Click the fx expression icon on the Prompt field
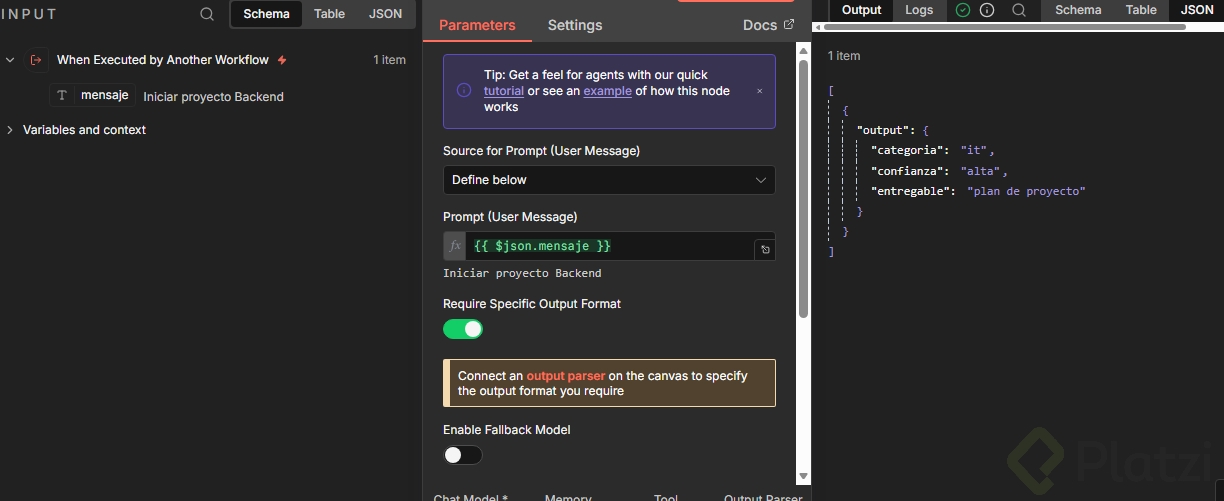This screenshot has height=501, width=1224. click(455, 246)
